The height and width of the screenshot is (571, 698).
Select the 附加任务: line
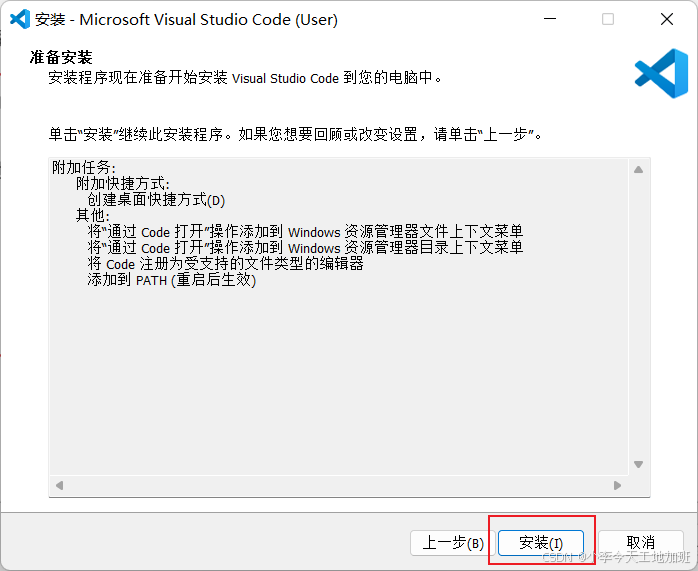(x=84, y=167)
